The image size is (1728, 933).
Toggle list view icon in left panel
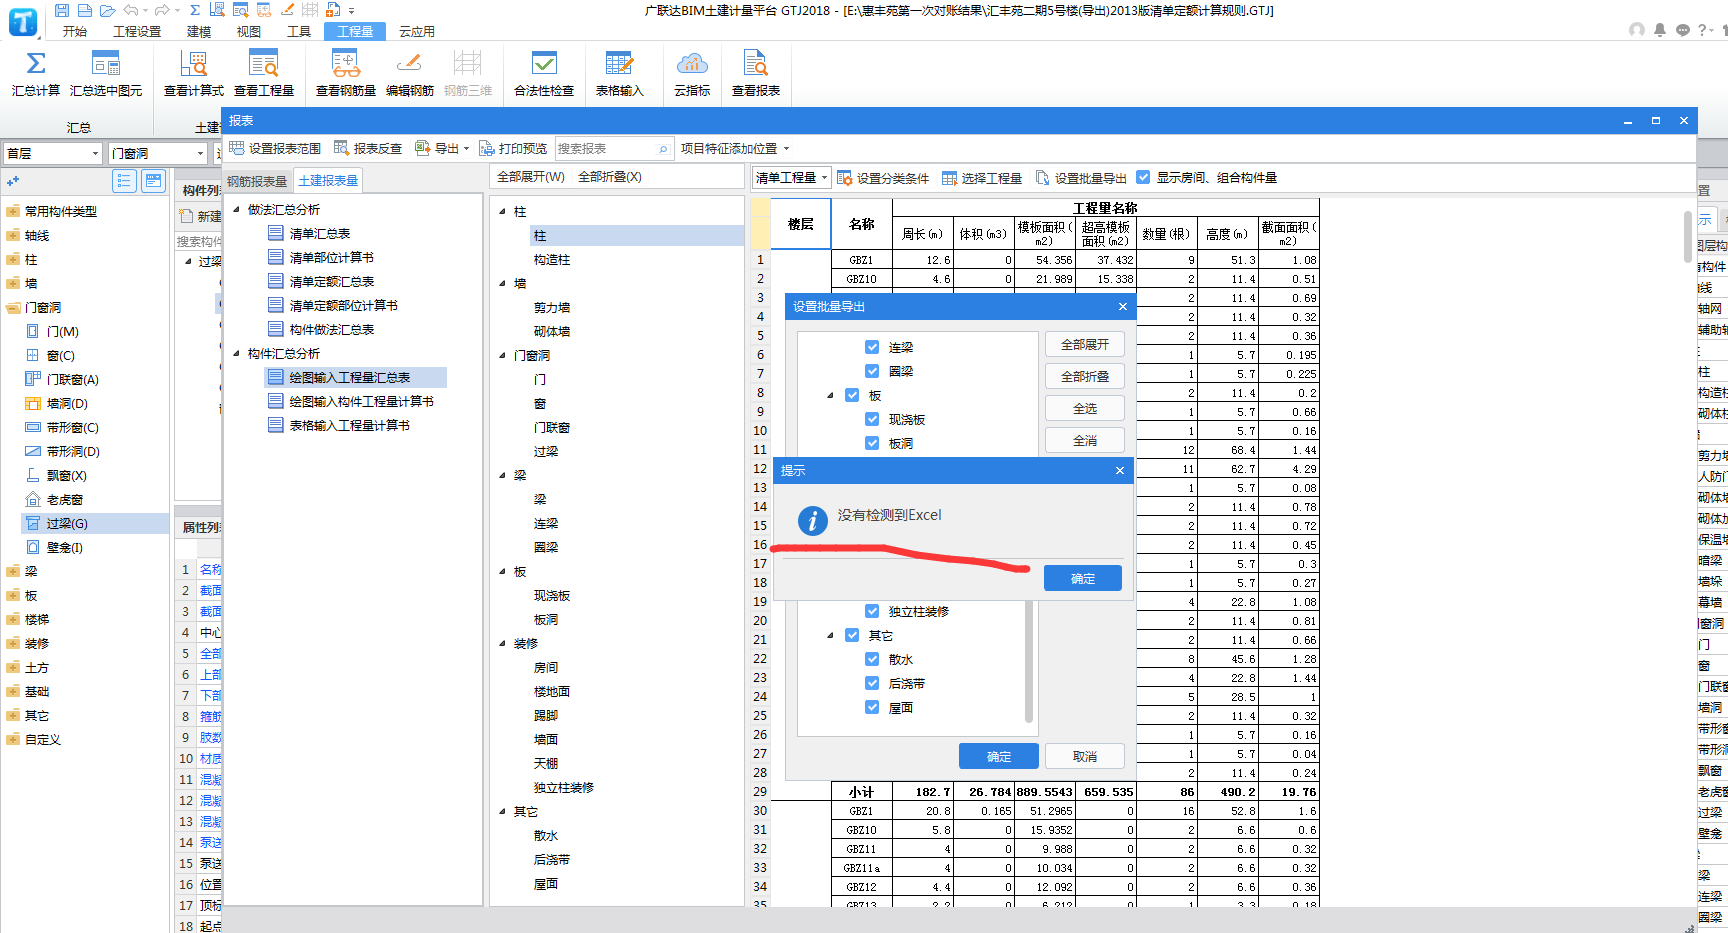pyautogui.click(x=124, y=181)
